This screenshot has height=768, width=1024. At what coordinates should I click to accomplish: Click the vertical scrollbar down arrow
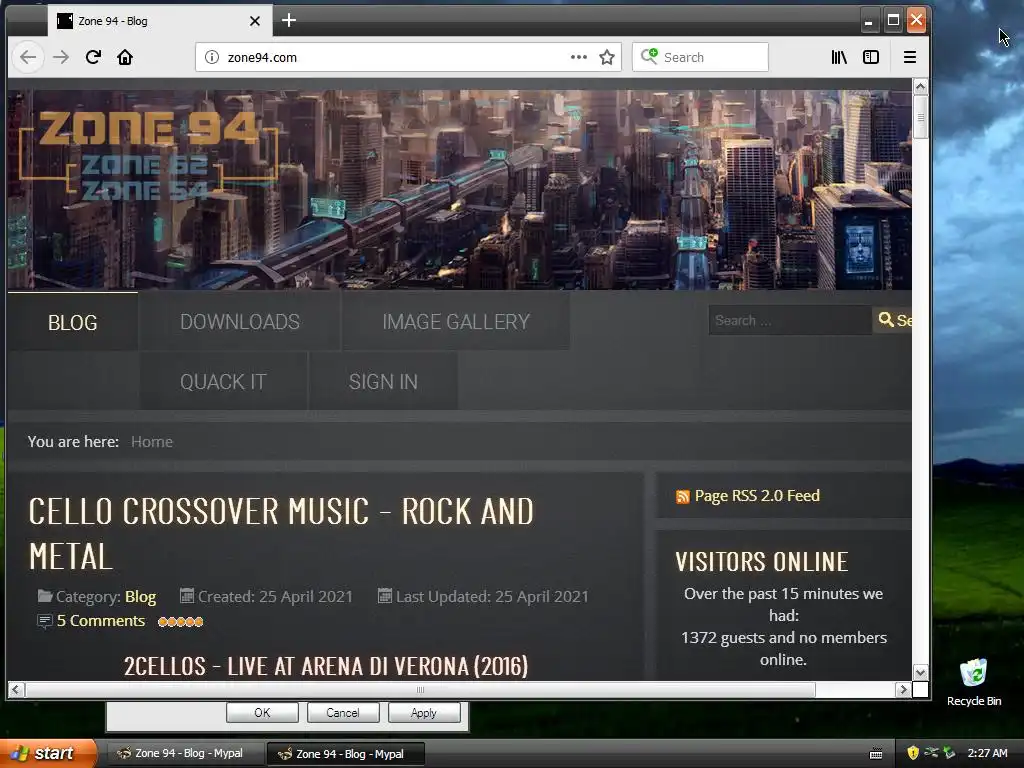(921, 673)
